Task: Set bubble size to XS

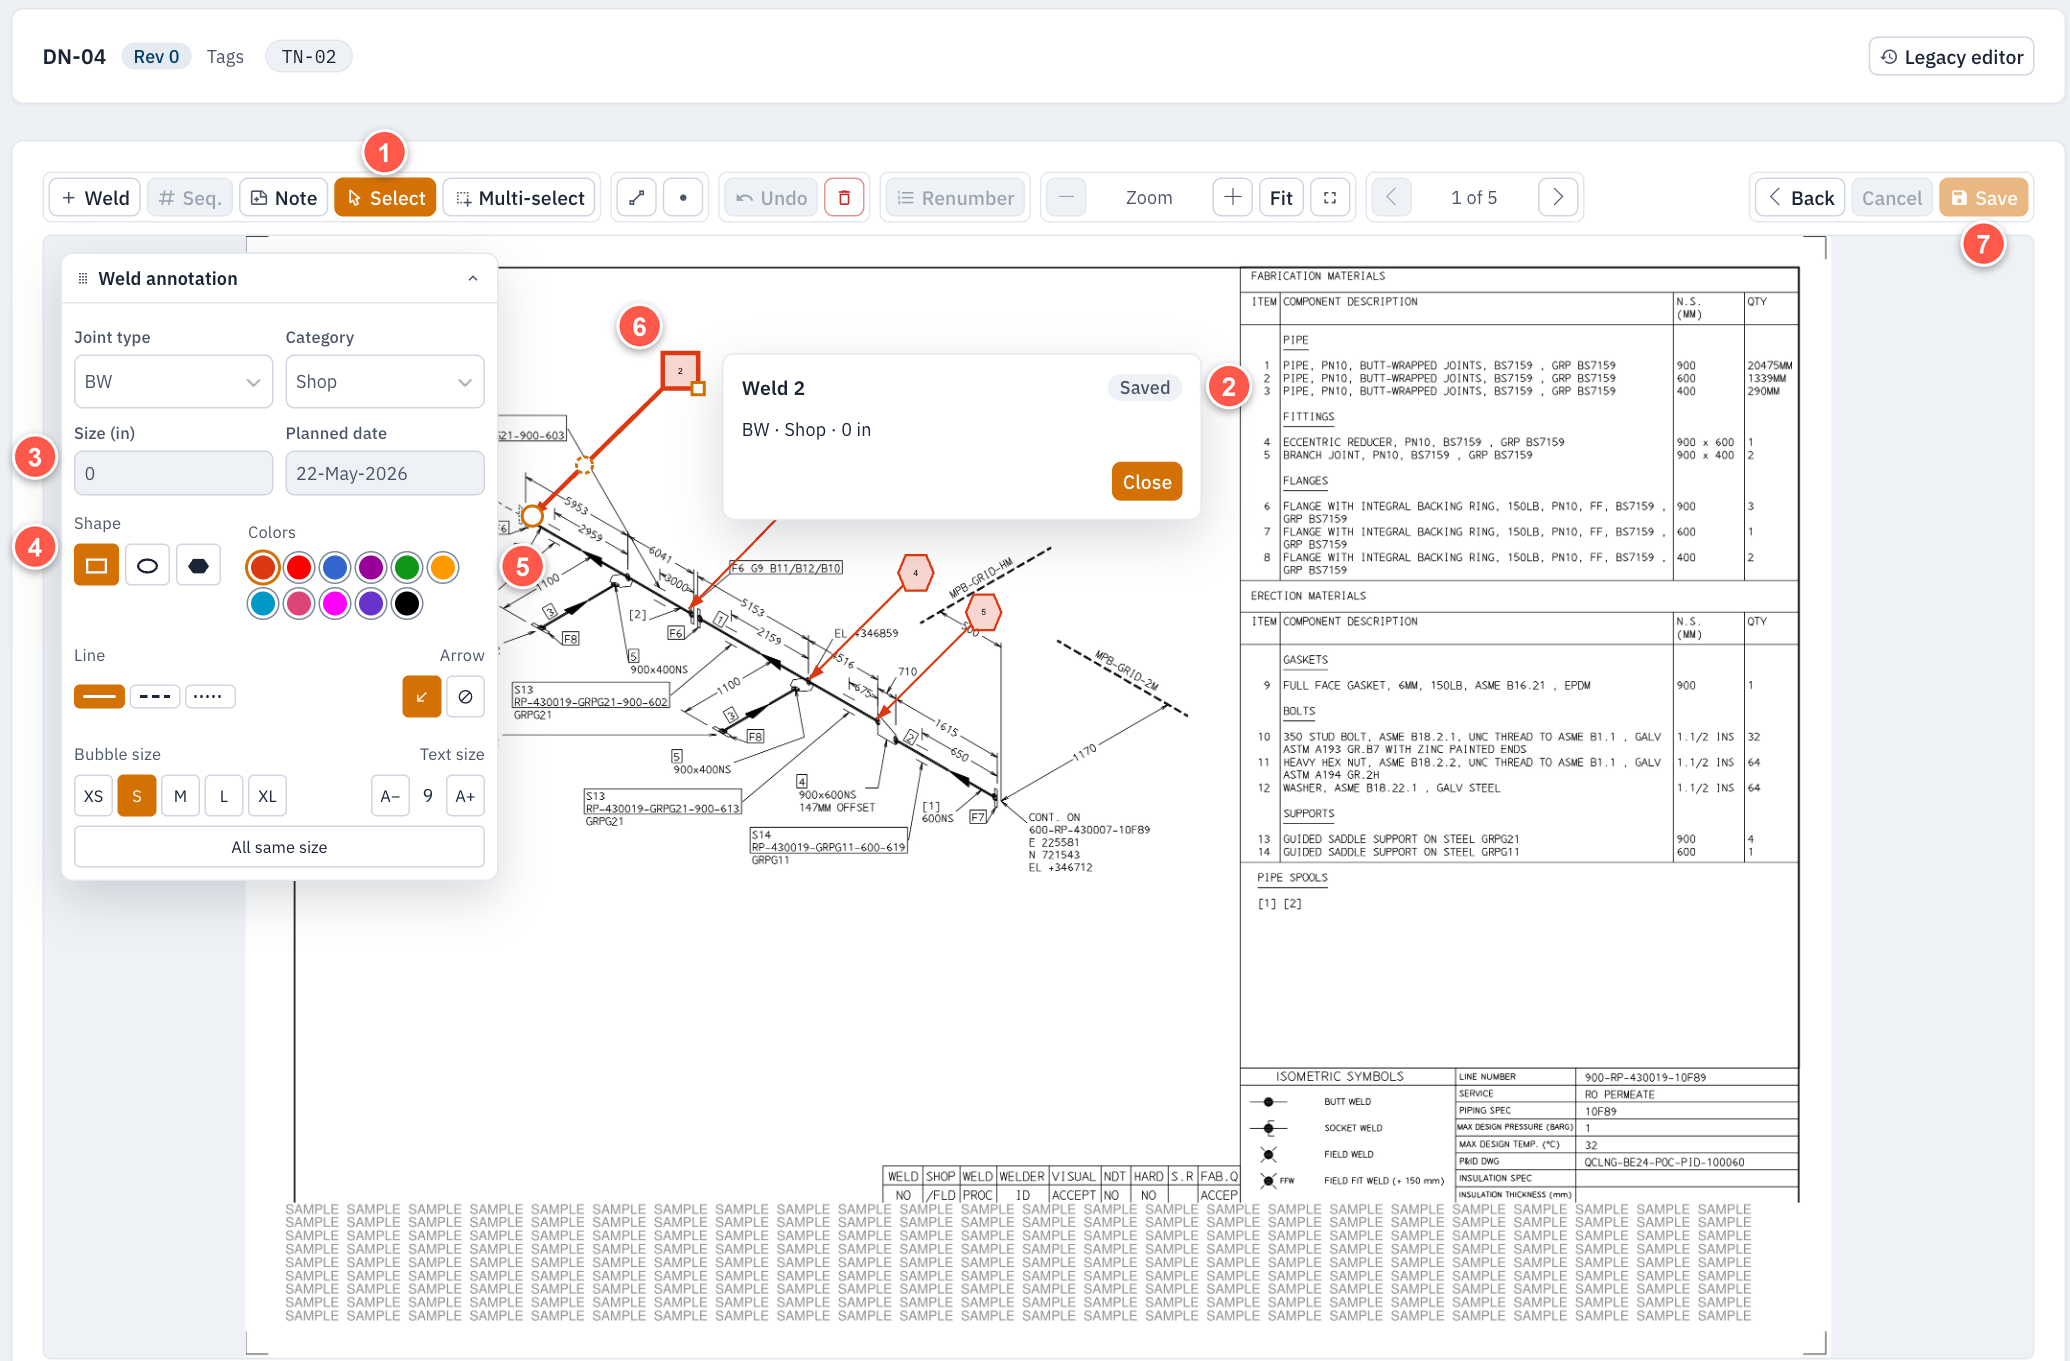Action: pos(93,796)
